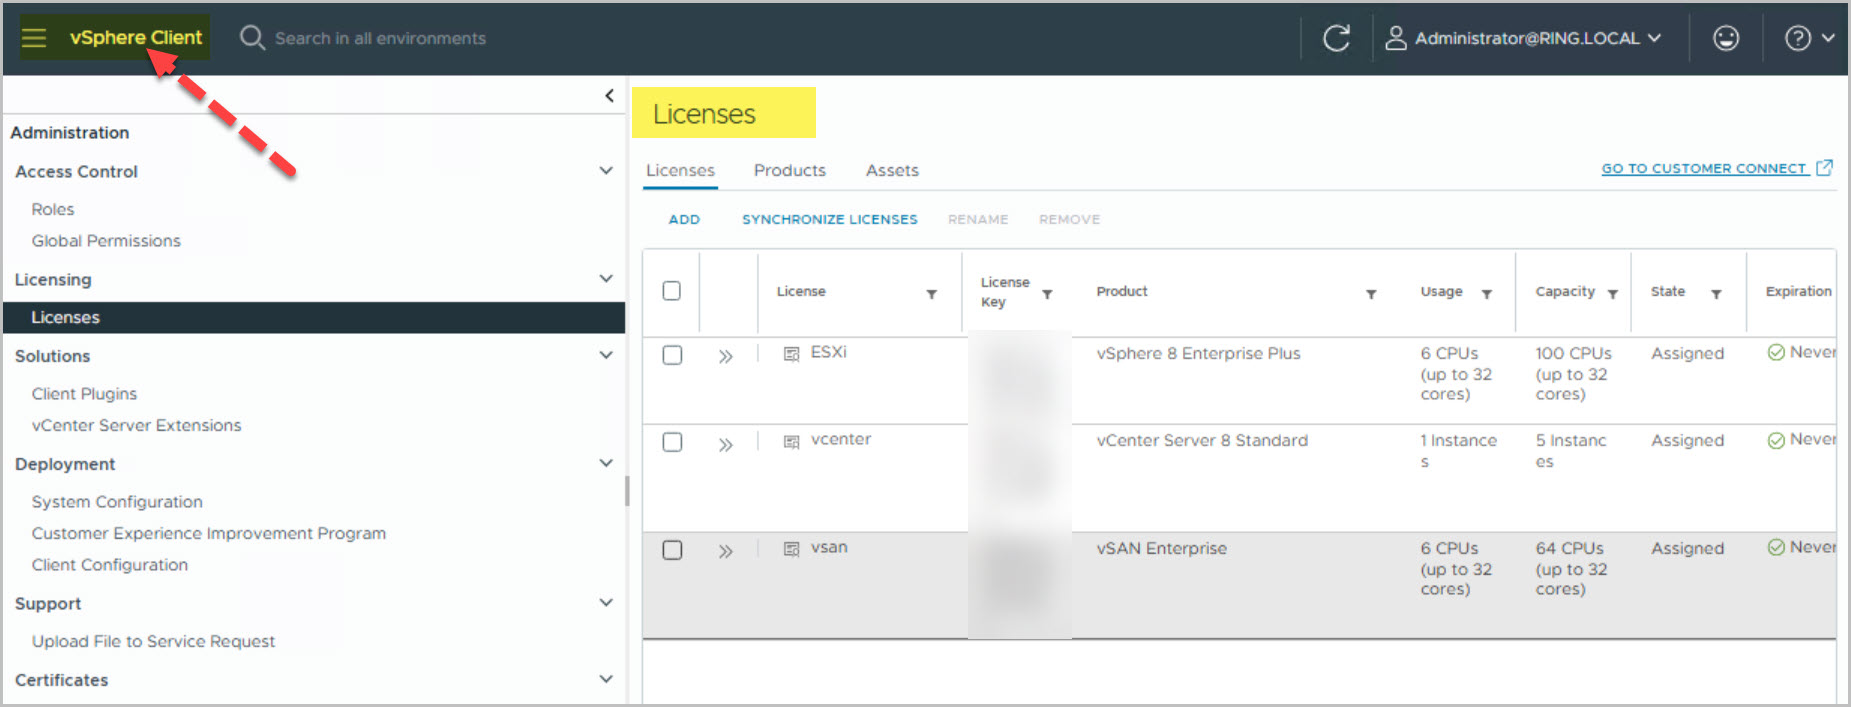Click the green Never check for ESXi
The height and width of the screenshot is (707, 1851).
pos(1776,352)
